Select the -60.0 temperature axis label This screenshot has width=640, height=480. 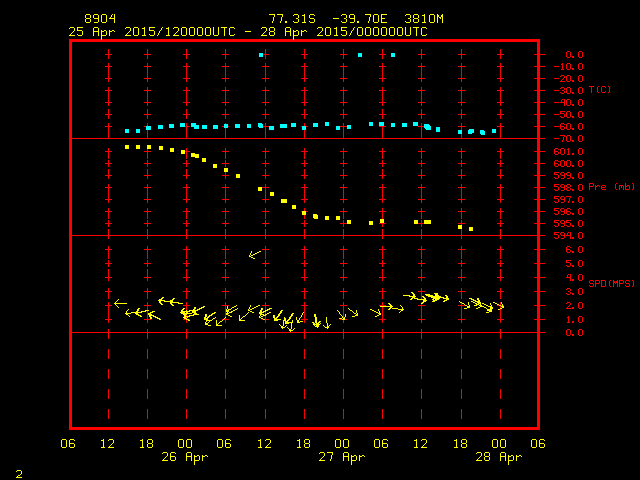coord(569,127)
